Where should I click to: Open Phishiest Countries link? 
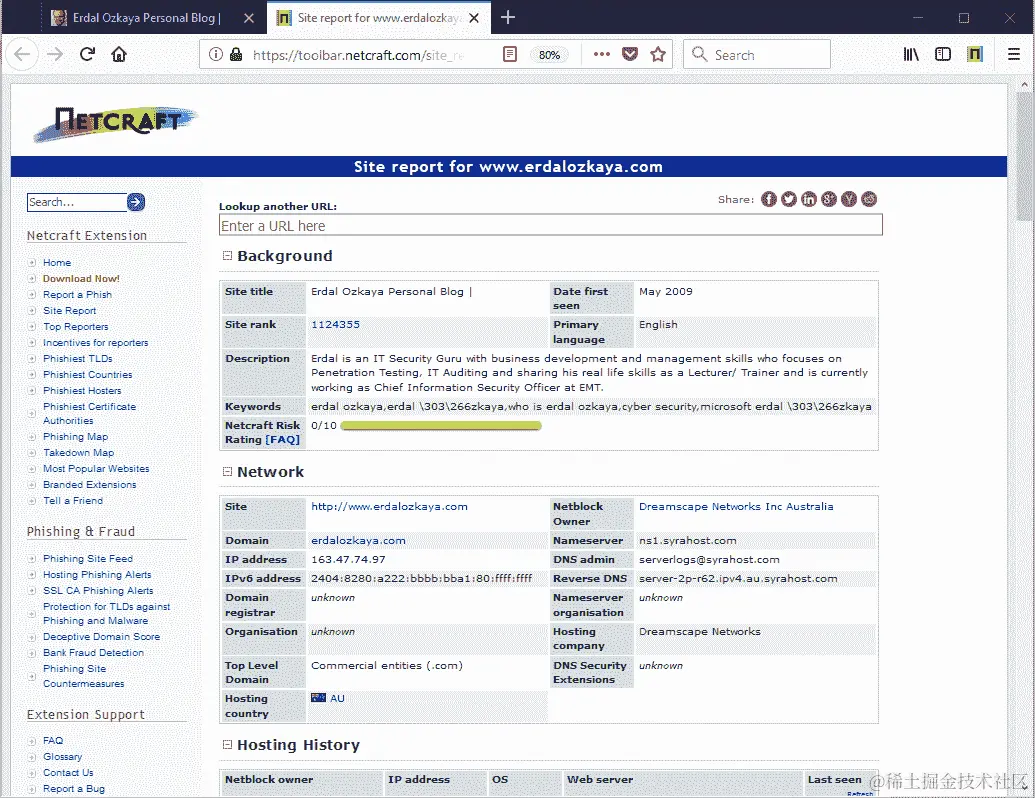(x=87, y=374)
